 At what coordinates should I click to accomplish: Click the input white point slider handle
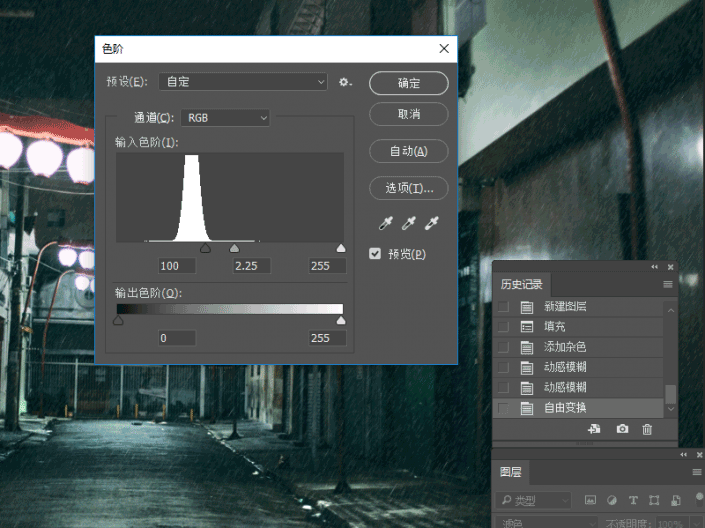point(341,248)
